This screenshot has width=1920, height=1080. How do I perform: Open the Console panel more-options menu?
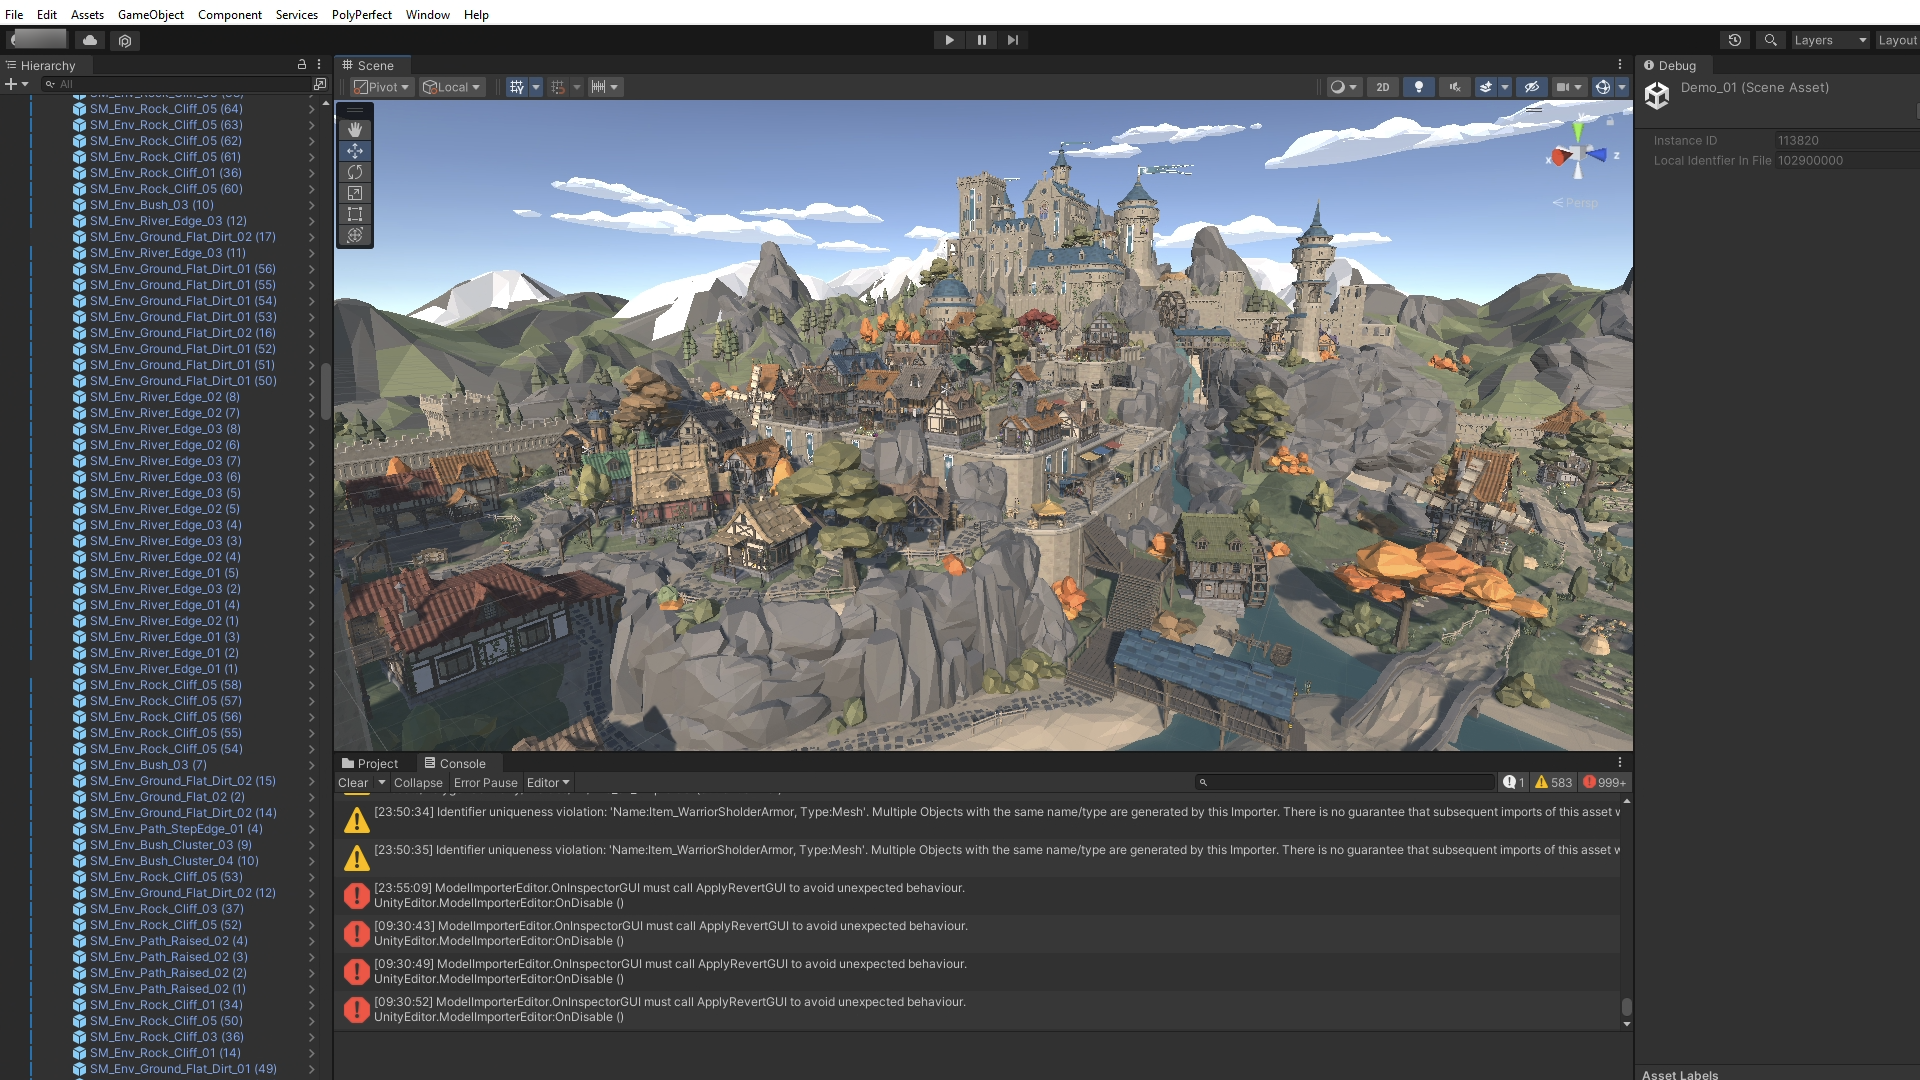[1620, 762]
